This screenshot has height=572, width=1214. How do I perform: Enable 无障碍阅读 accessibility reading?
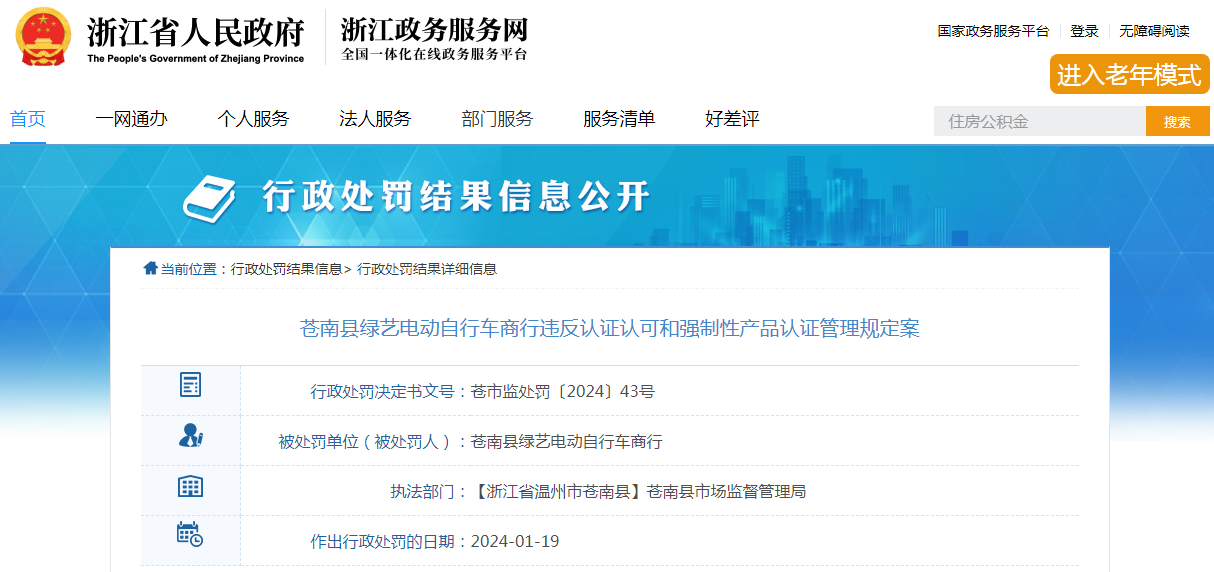click(1154, 31)
